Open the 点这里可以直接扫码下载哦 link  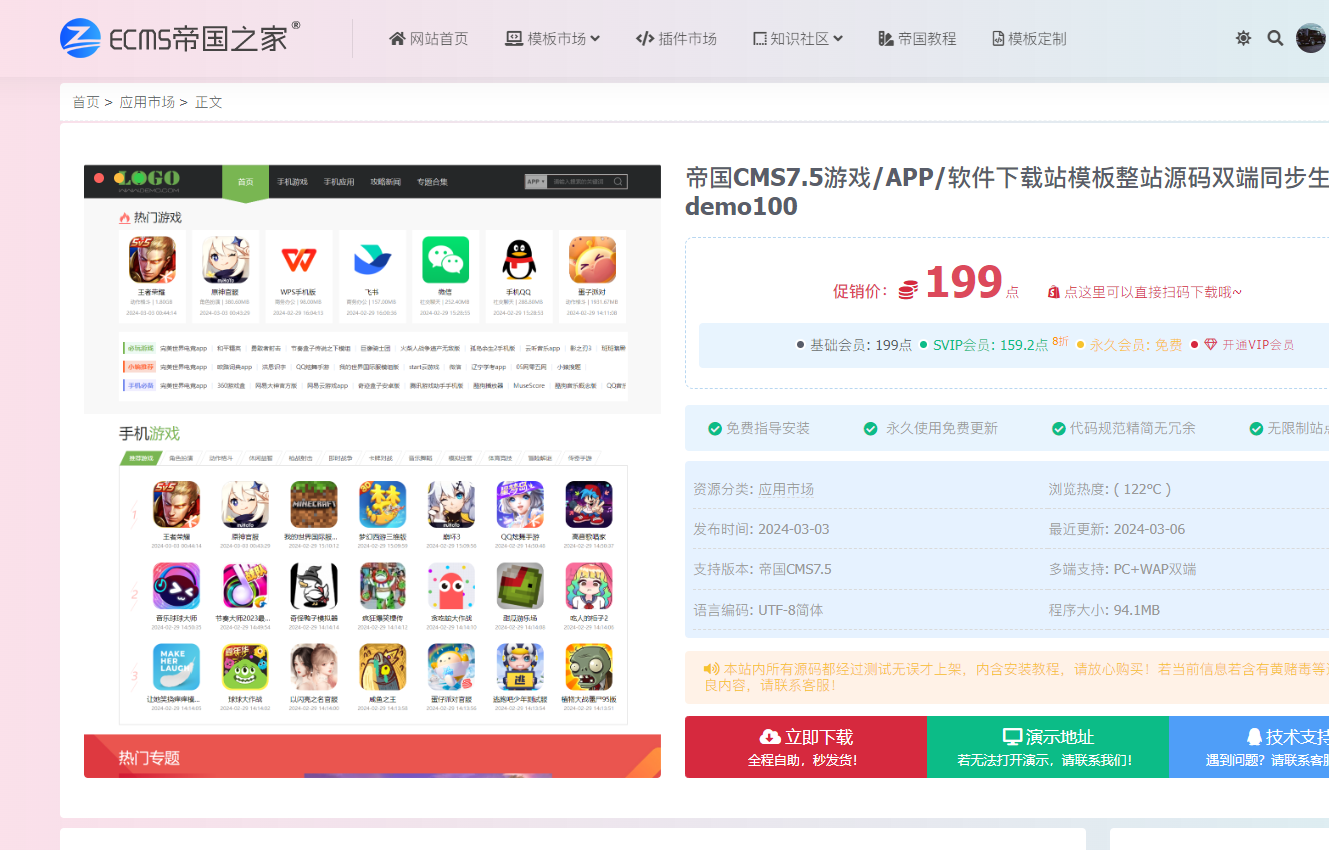point(1144,292)
